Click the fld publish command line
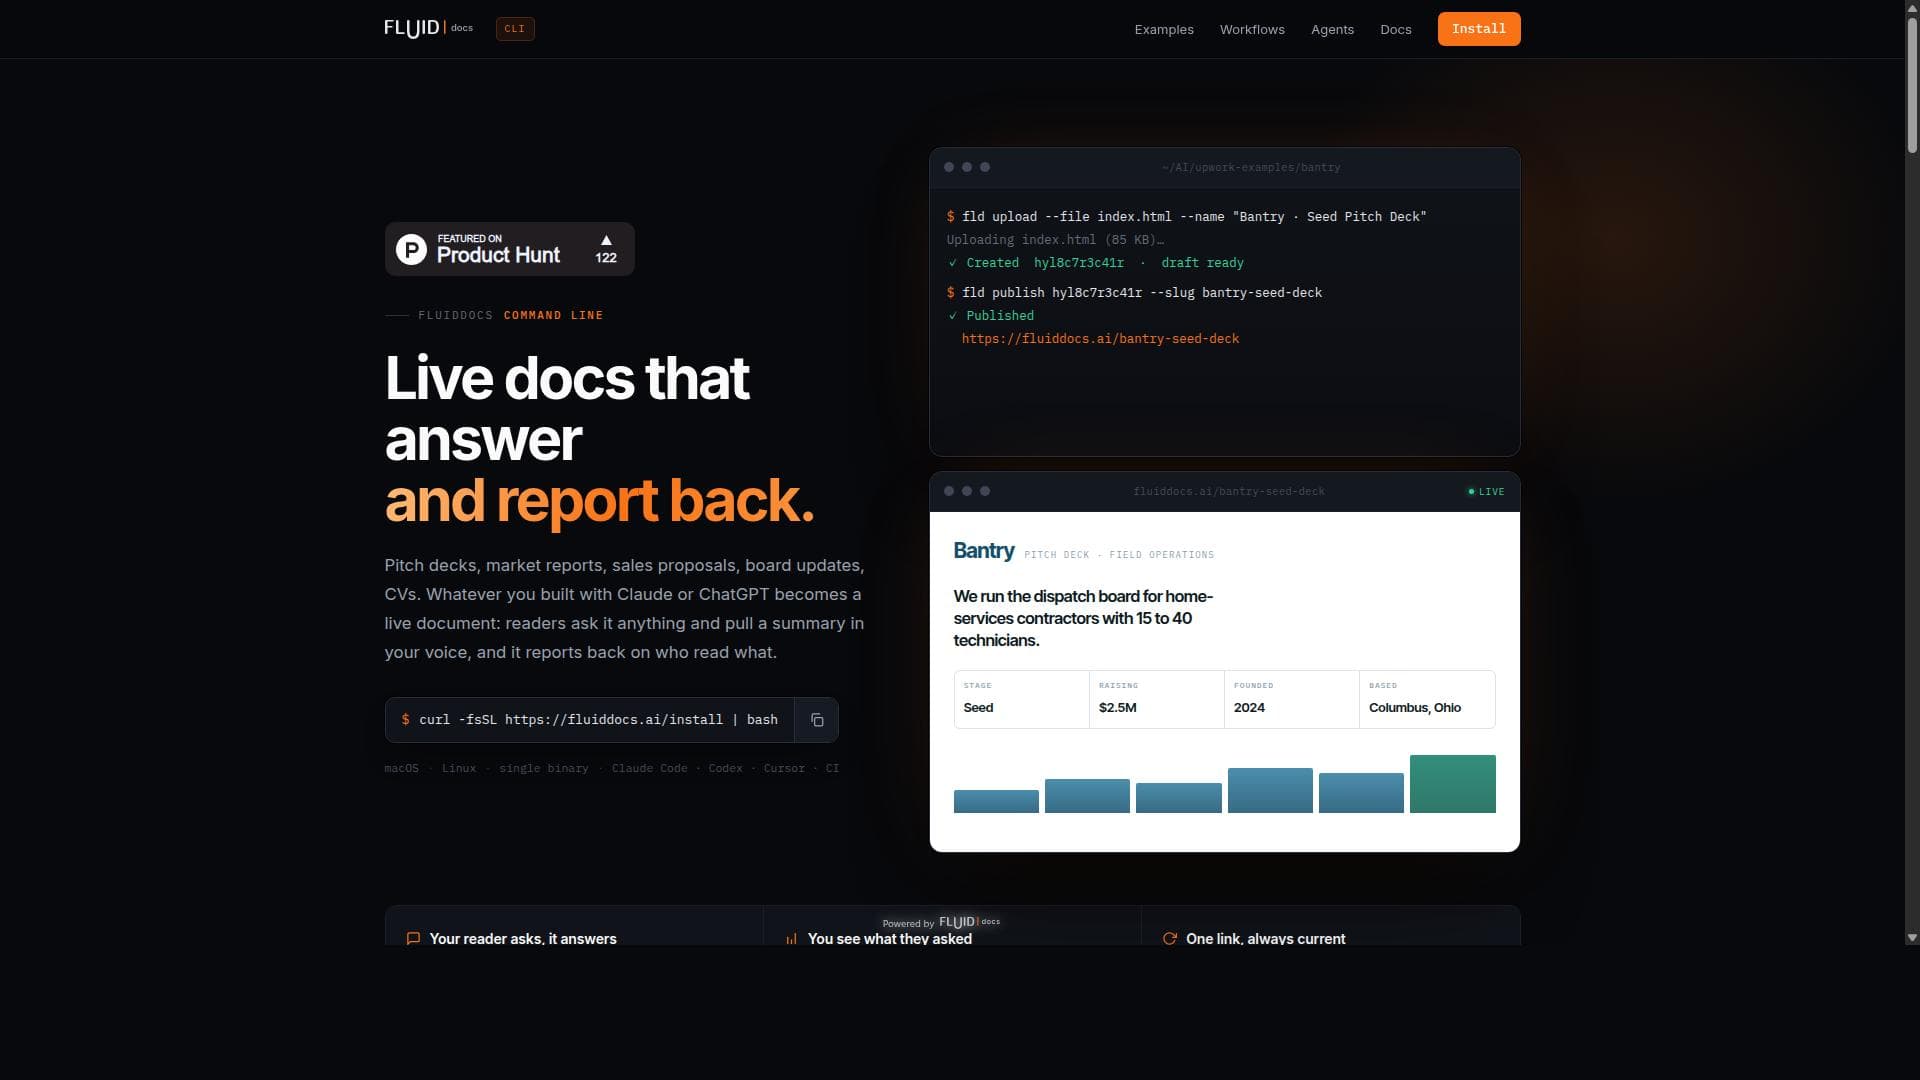 point(1134,293)
